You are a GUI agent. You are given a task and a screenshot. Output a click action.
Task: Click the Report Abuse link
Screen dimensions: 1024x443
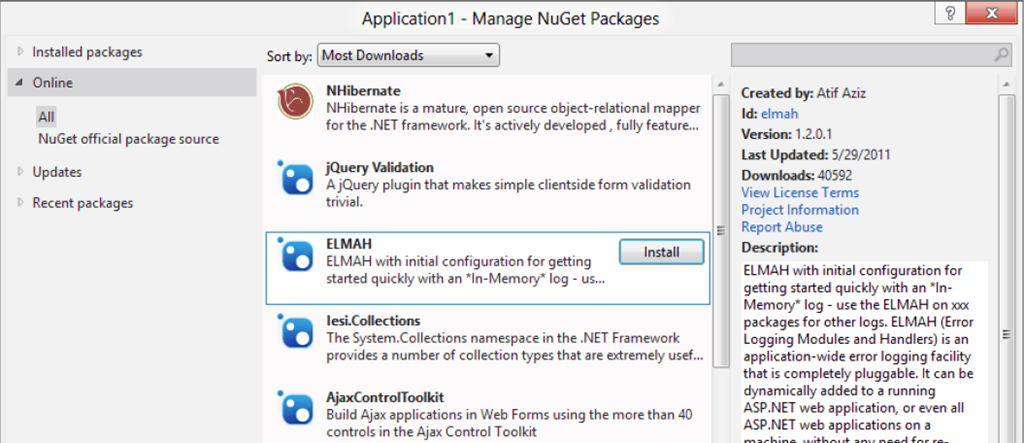click(782, 227)
